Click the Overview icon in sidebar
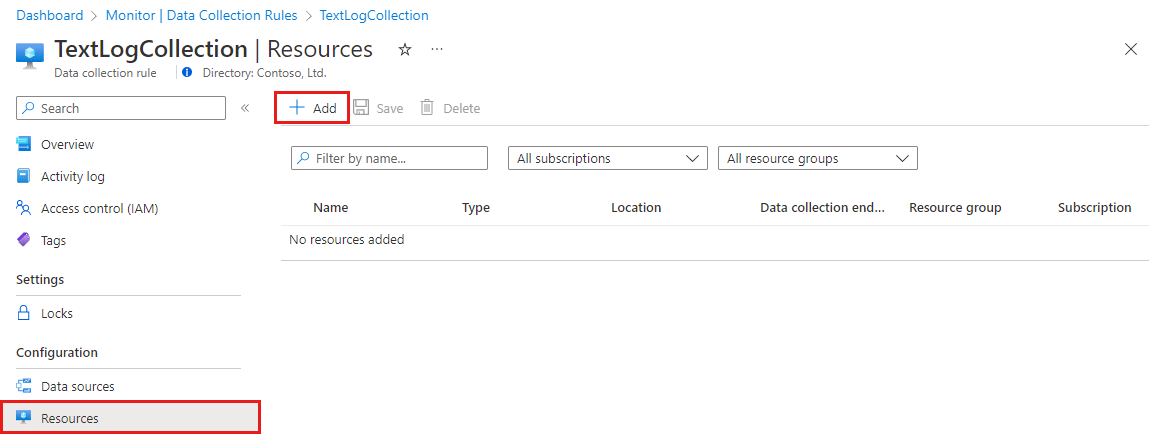This screenshot has height=447, width=1164. [24, 144]
